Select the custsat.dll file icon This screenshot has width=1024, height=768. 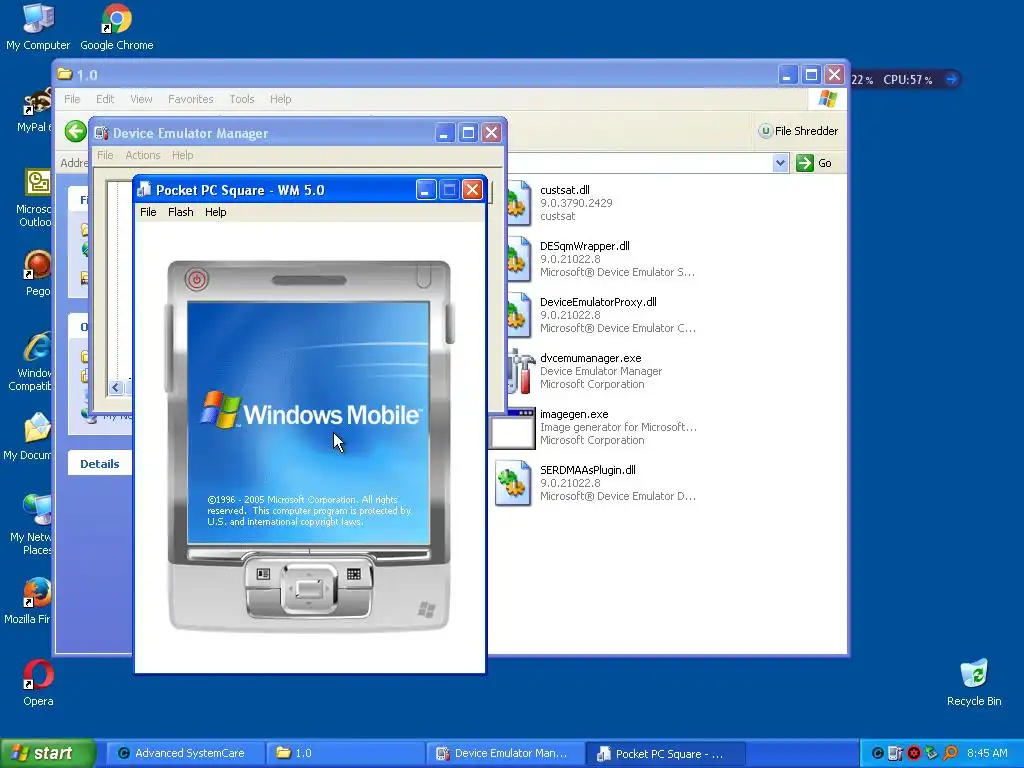coord(518,203)
